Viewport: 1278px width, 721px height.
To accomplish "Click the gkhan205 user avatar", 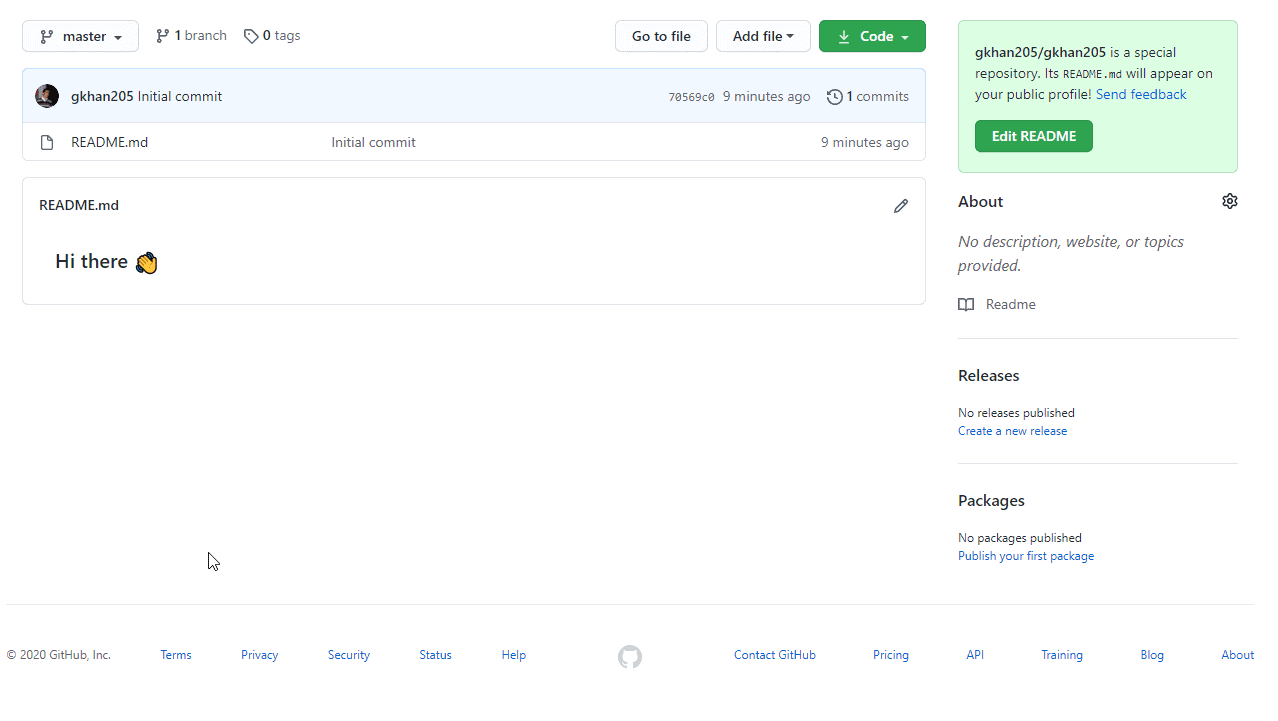I will click(47, 96).
